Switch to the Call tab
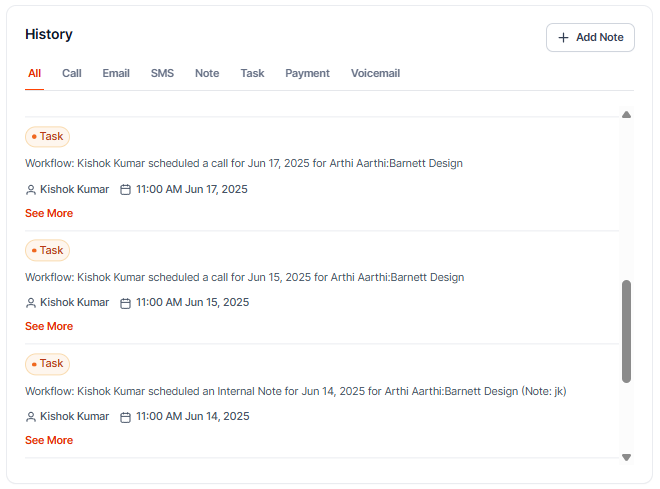The image size is (660, 489). [72, 73]
